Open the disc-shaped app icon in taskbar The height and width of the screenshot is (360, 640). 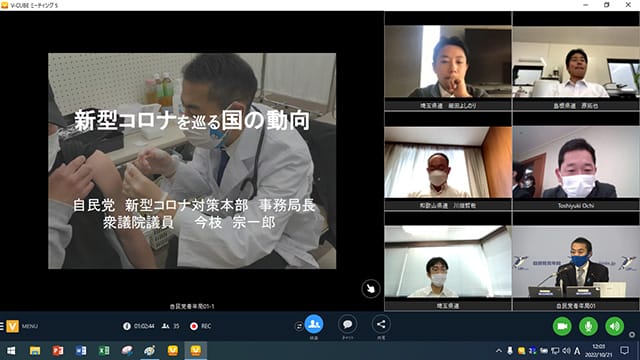coord(127,351)
